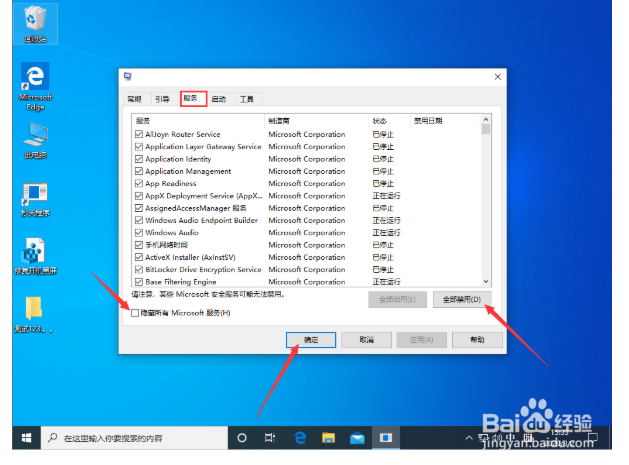Uncheck Application Identity checkbox

coord(139,159)
